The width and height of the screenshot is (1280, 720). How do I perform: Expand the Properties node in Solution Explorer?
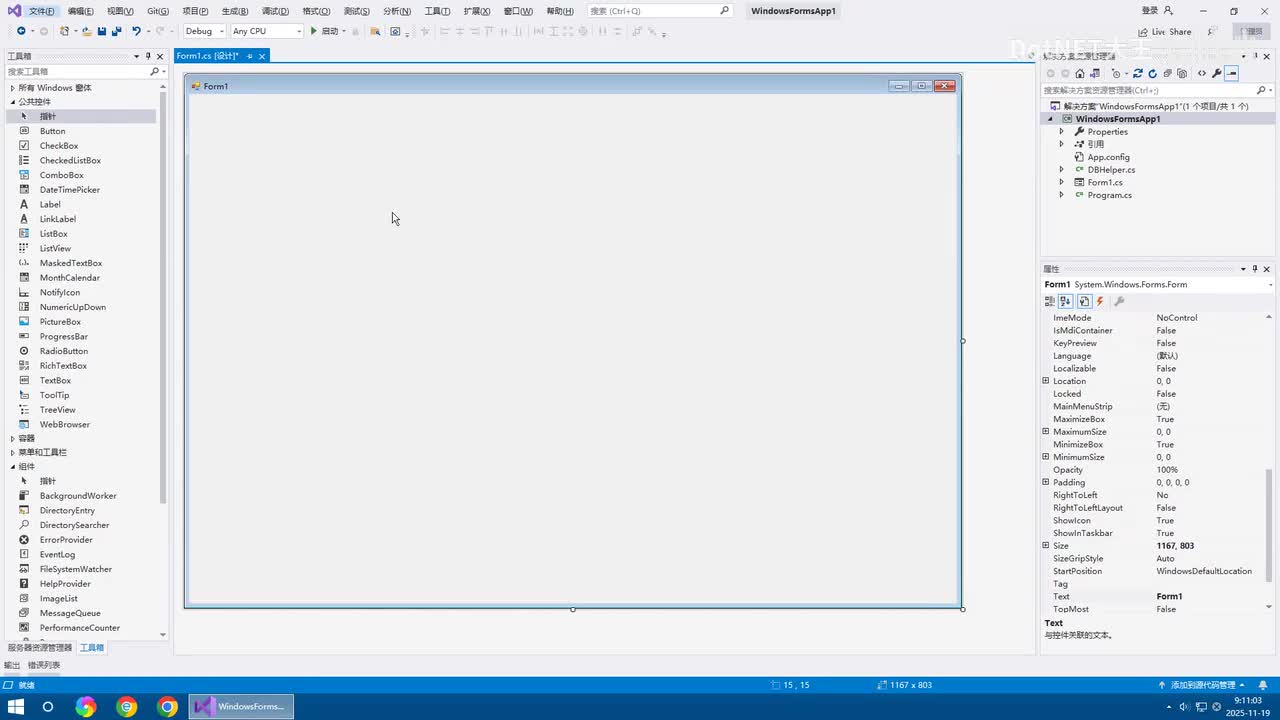click(1062, 132)
